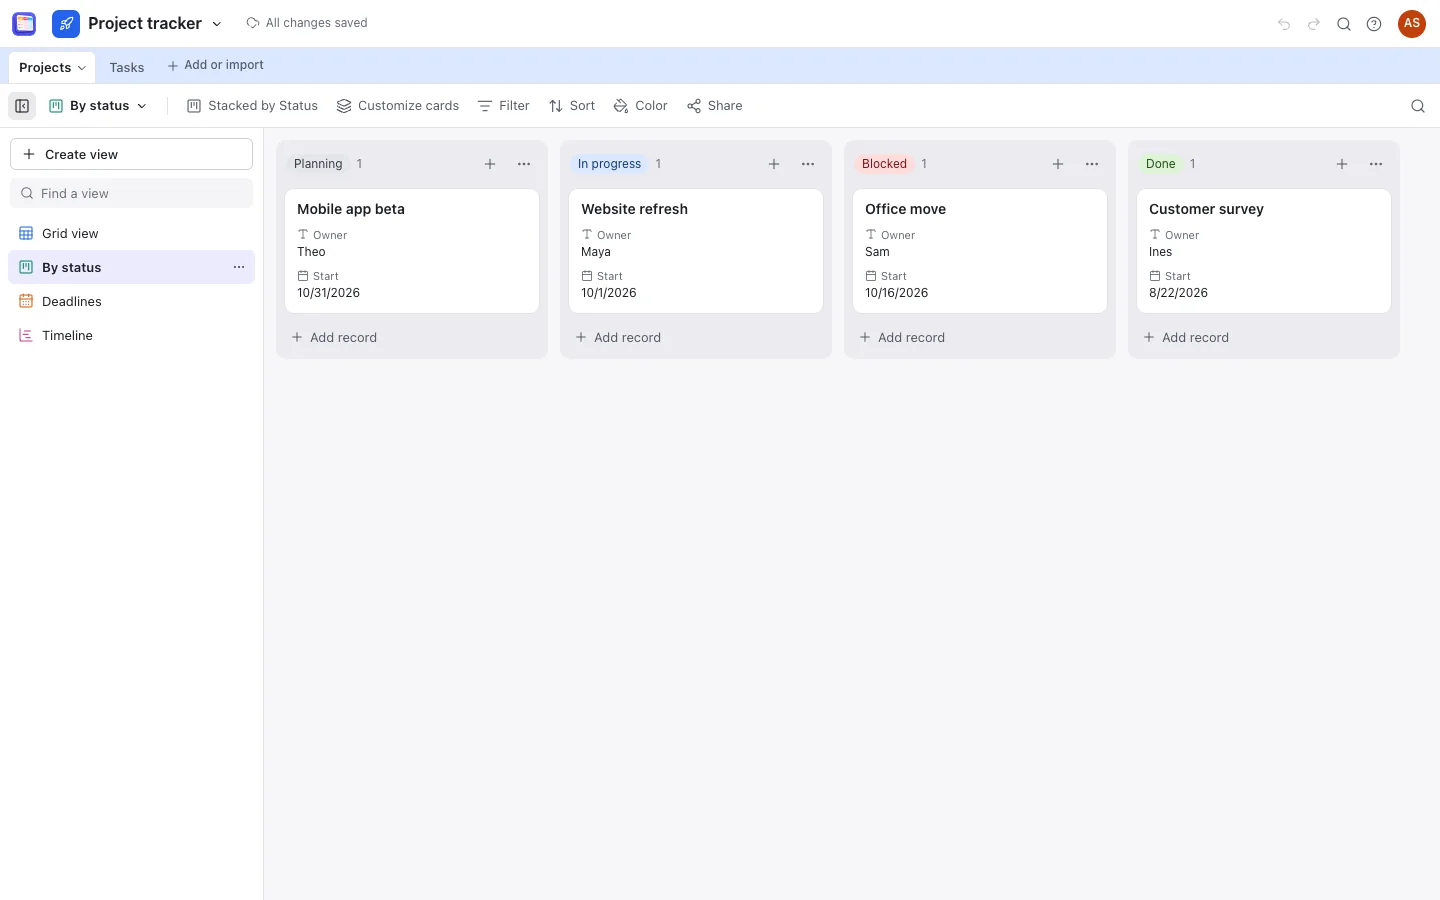Open the Done column more options menu

coord(1376,164)
